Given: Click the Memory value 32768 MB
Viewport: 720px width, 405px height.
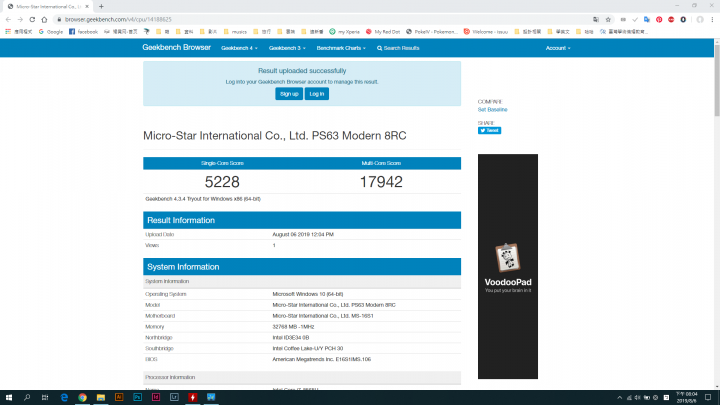Looking at the screenshot, I should coord(293,326).
